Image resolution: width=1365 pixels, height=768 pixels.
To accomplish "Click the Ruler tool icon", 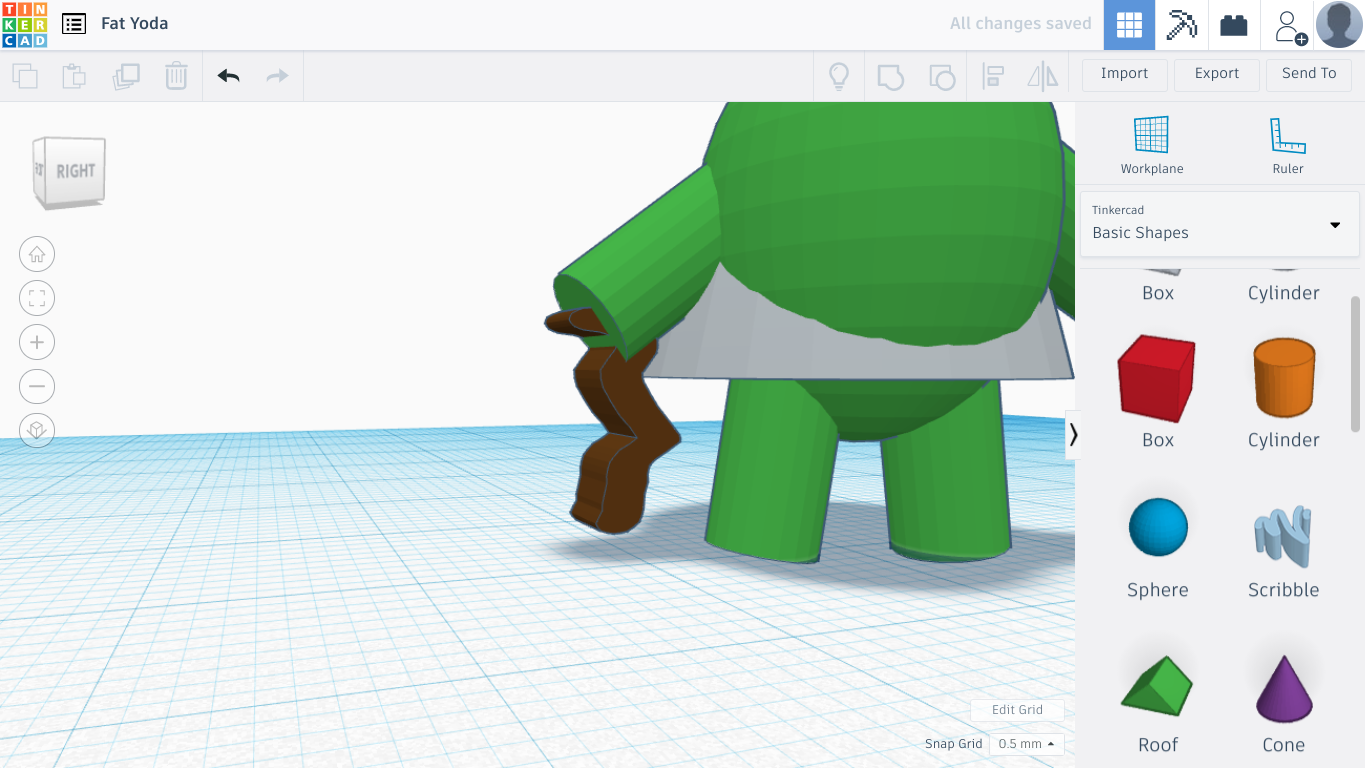I will point(1287,133).
